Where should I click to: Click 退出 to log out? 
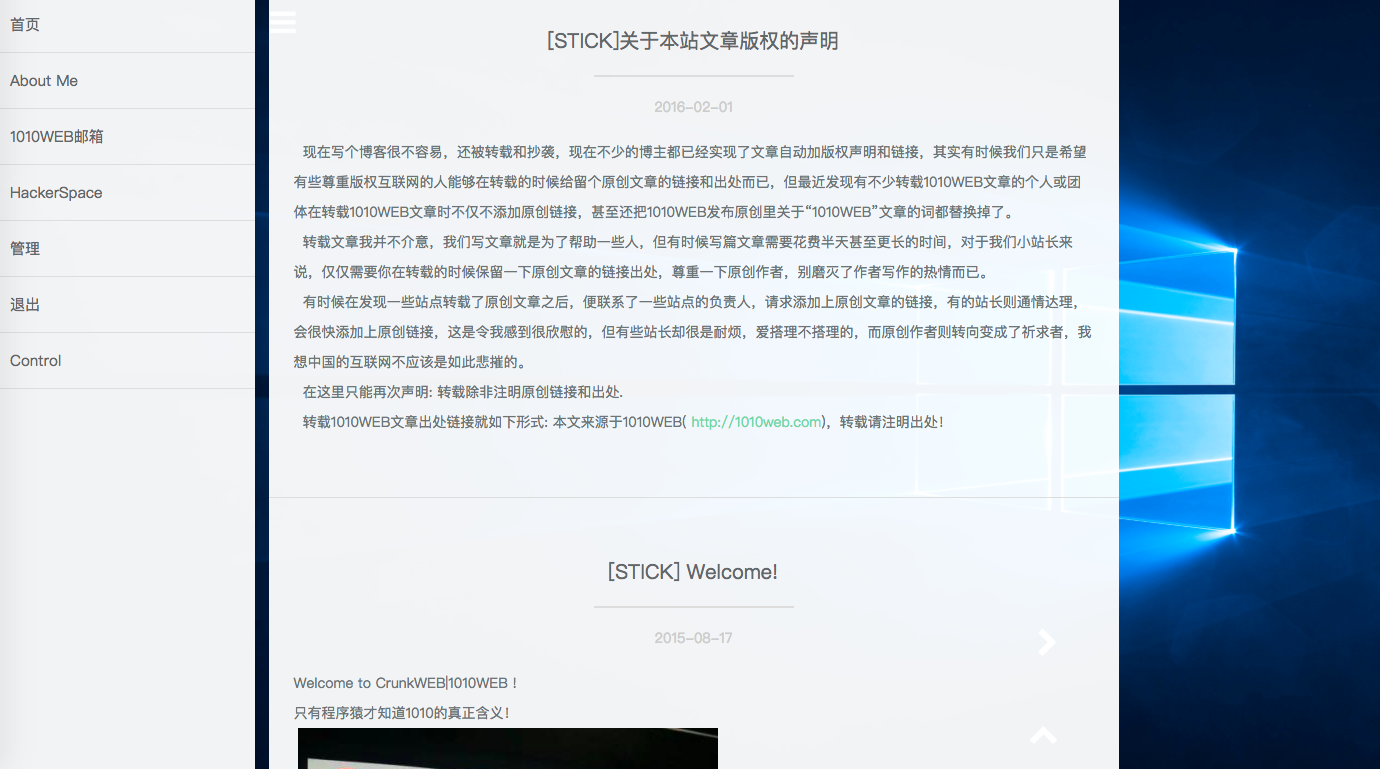tap(25, 305)
